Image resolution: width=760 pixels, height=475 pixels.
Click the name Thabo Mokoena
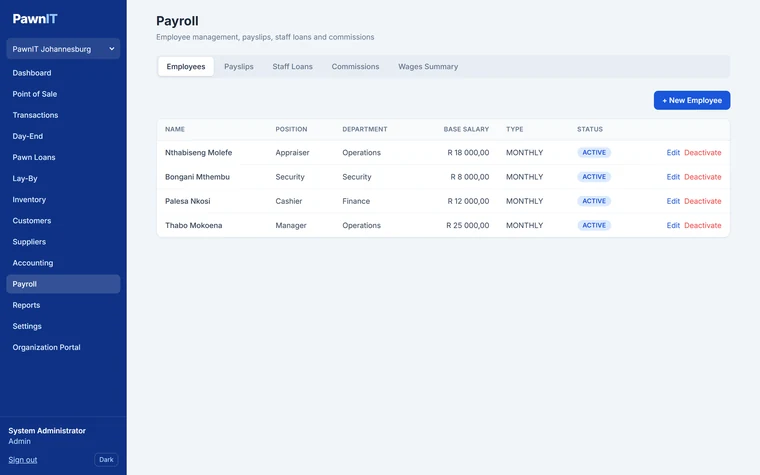point(193,225)
